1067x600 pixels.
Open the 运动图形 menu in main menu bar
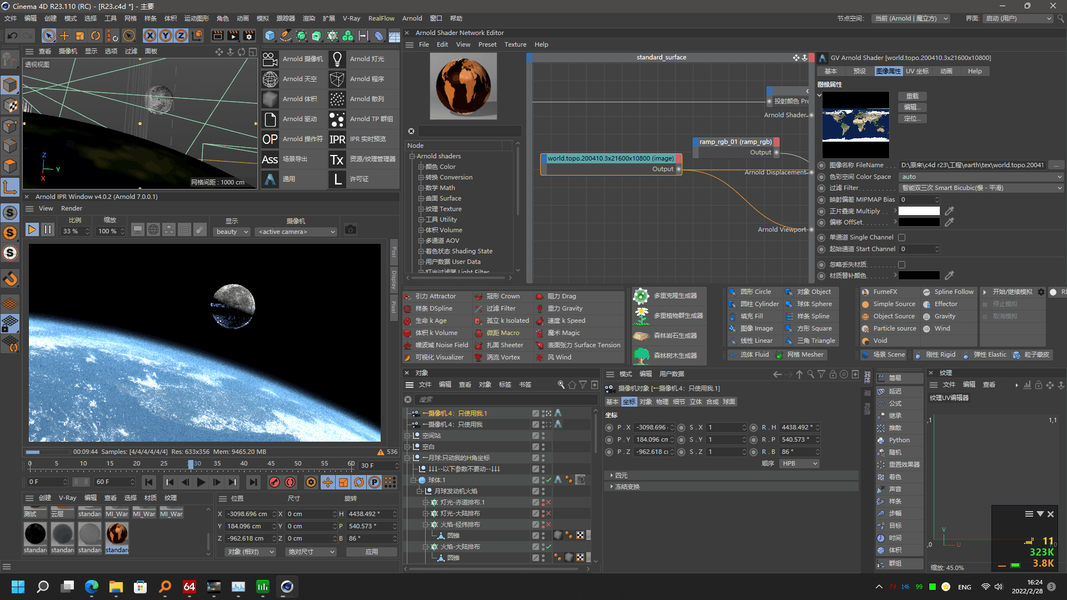[196, 18]
